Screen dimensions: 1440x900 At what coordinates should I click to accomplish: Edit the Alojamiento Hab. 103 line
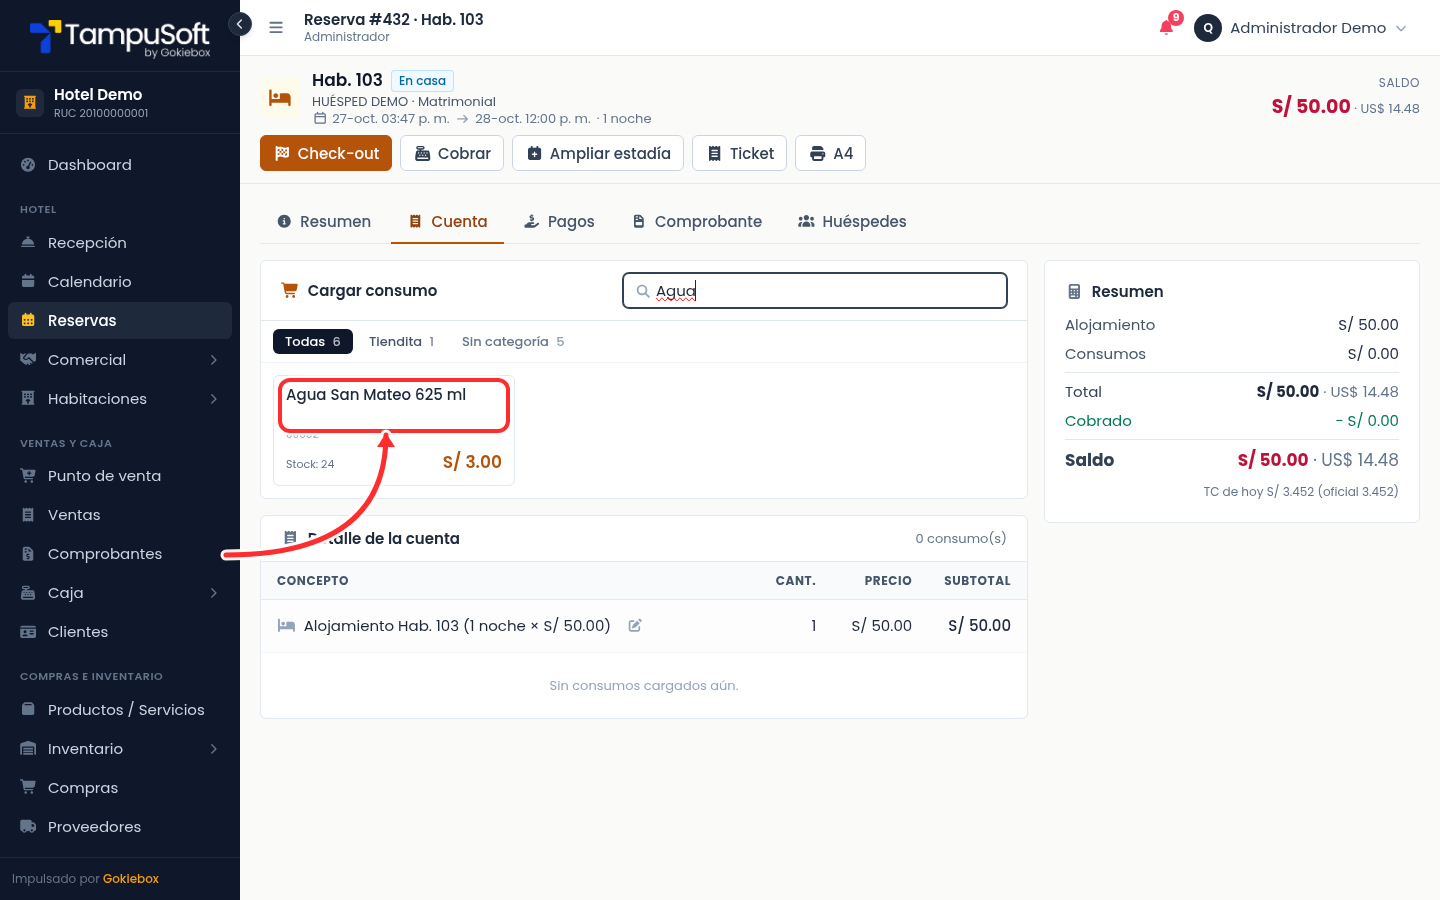point(635,626)
